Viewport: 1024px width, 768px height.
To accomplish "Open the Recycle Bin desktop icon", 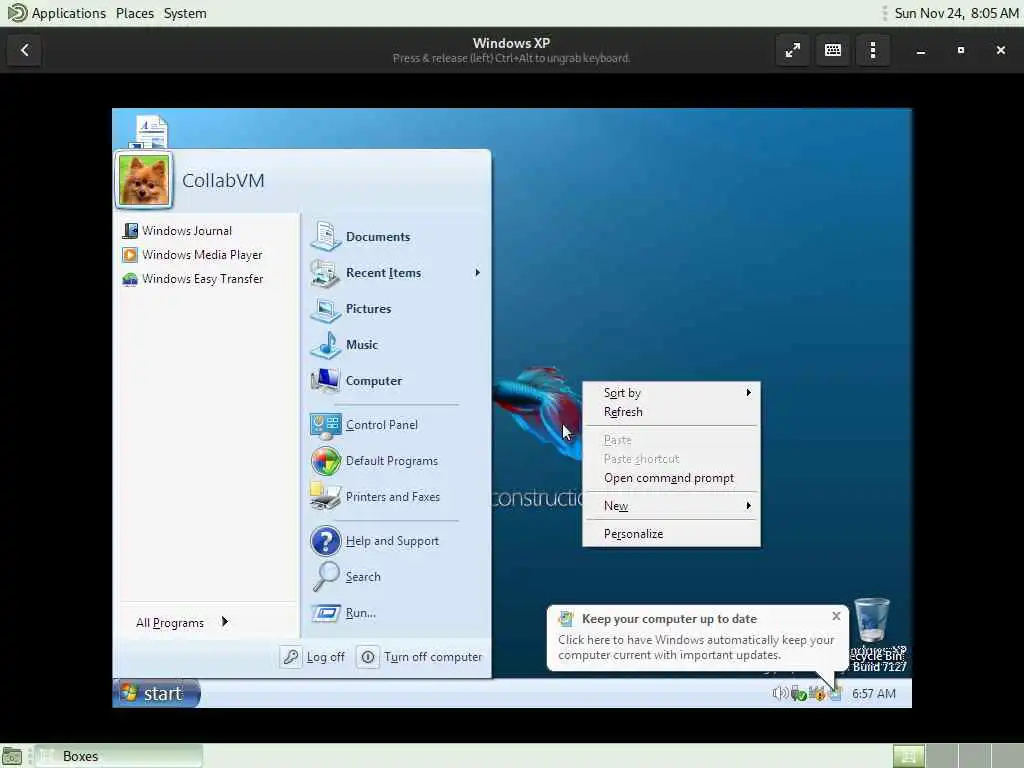I will (x=872, y=620).
